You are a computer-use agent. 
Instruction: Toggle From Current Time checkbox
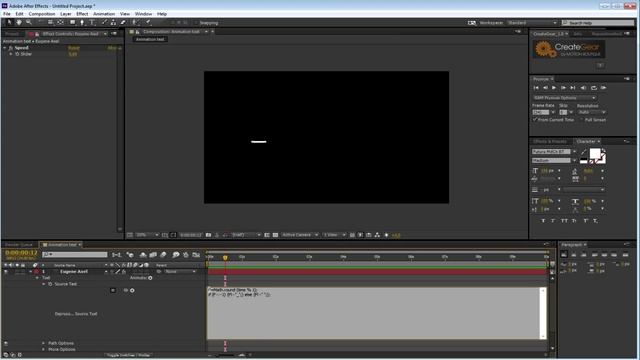click(x=535, y=120)
